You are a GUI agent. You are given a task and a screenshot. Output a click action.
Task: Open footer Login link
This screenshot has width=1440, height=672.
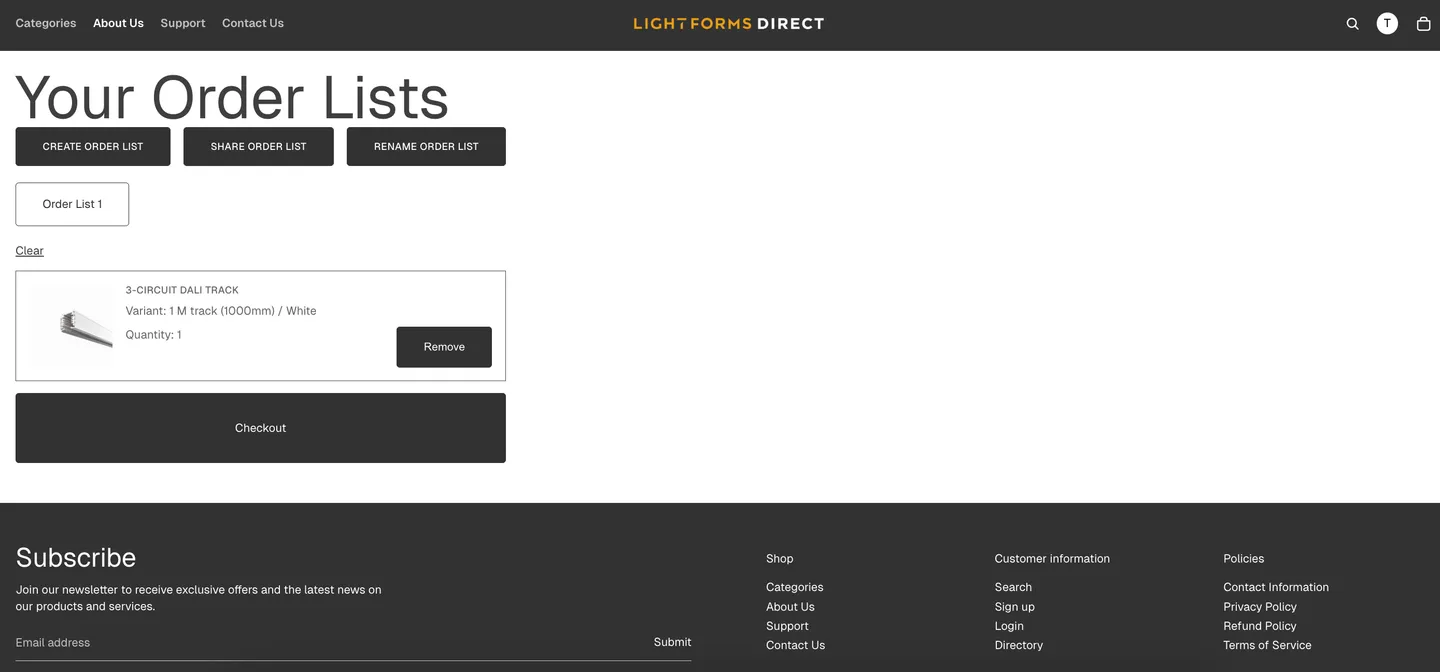[x=1009, y=626]
